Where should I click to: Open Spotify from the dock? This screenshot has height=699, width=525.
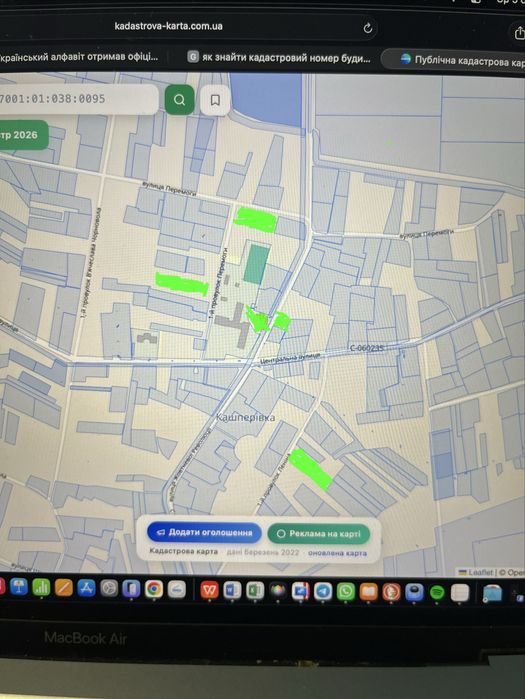click(x=437, y=593)
